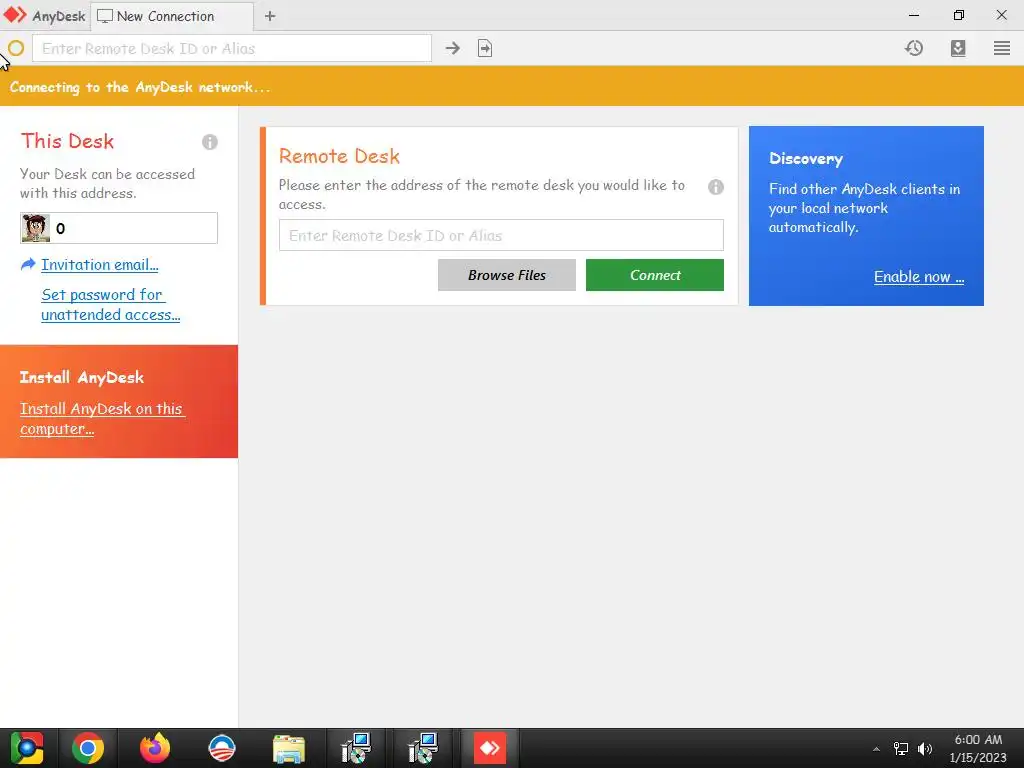Click the volume speaker tray icon

tap(925, 749)
